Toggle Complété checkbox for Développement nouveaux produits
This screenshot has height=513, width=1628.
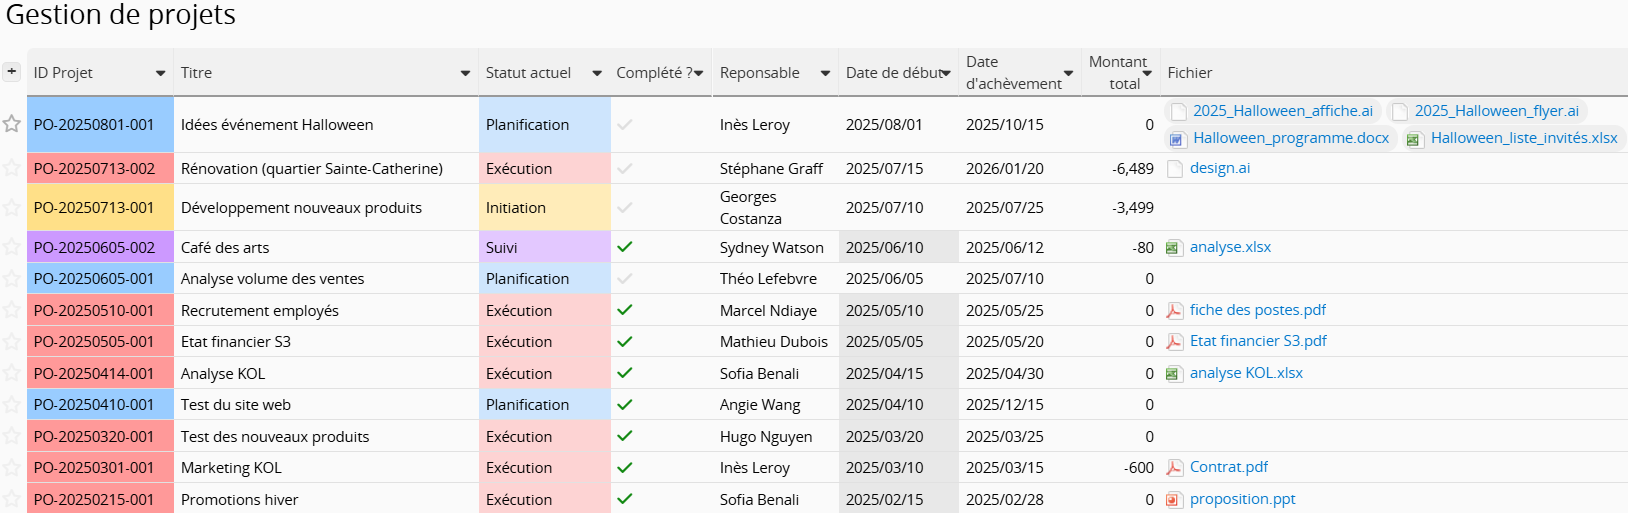click(x=625, y=207)
